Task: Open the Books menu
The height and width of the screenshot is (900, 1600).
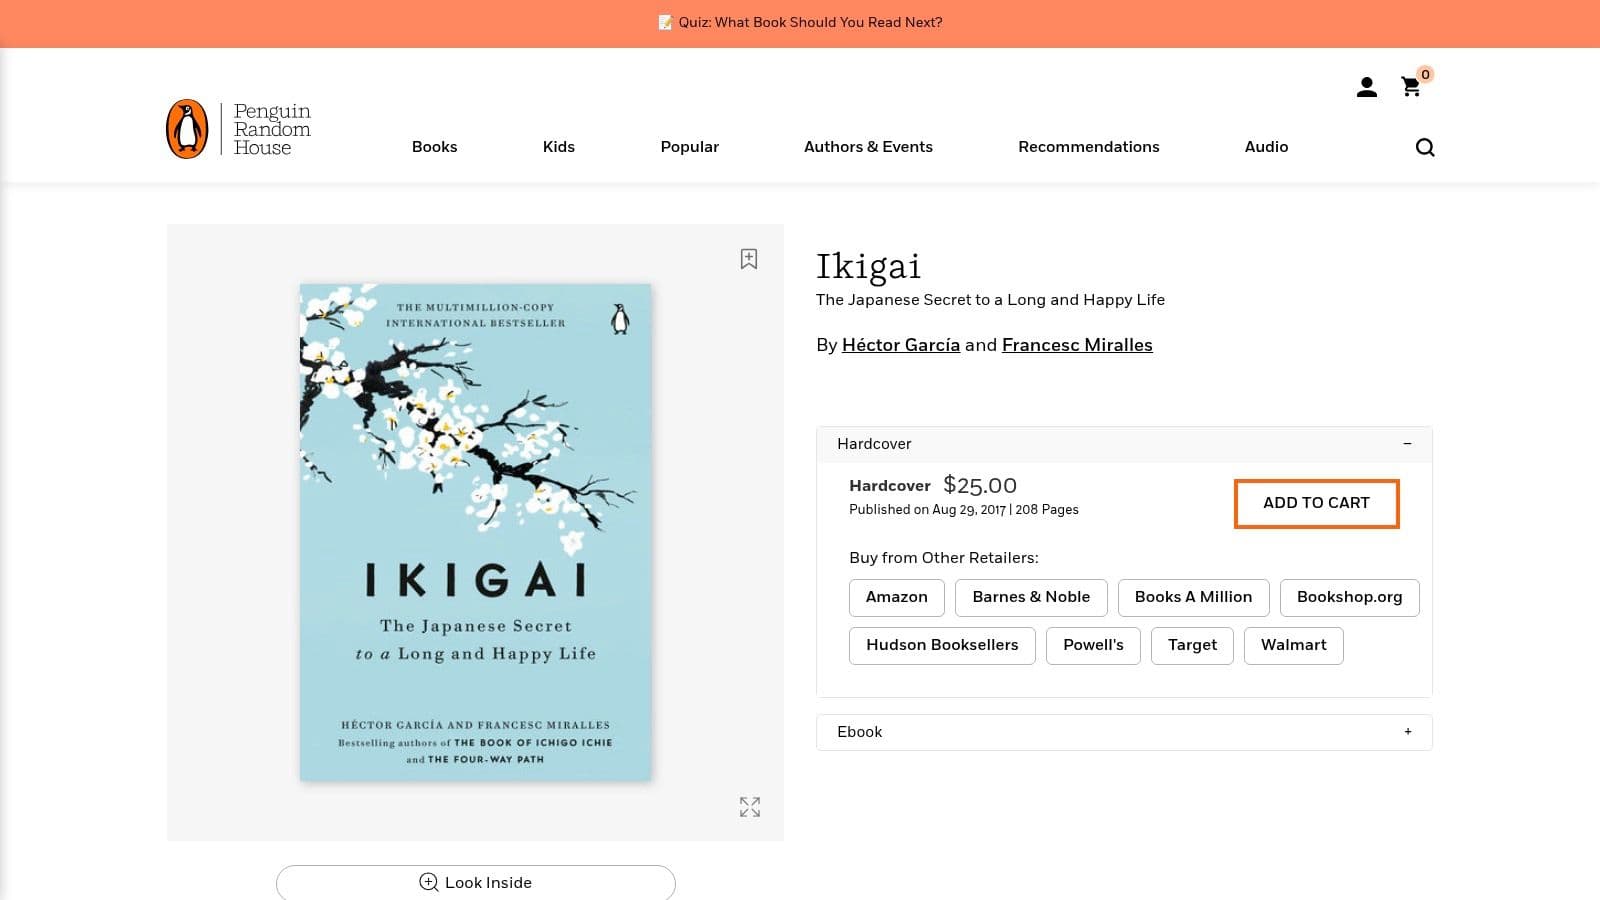Action: [434, 147]
